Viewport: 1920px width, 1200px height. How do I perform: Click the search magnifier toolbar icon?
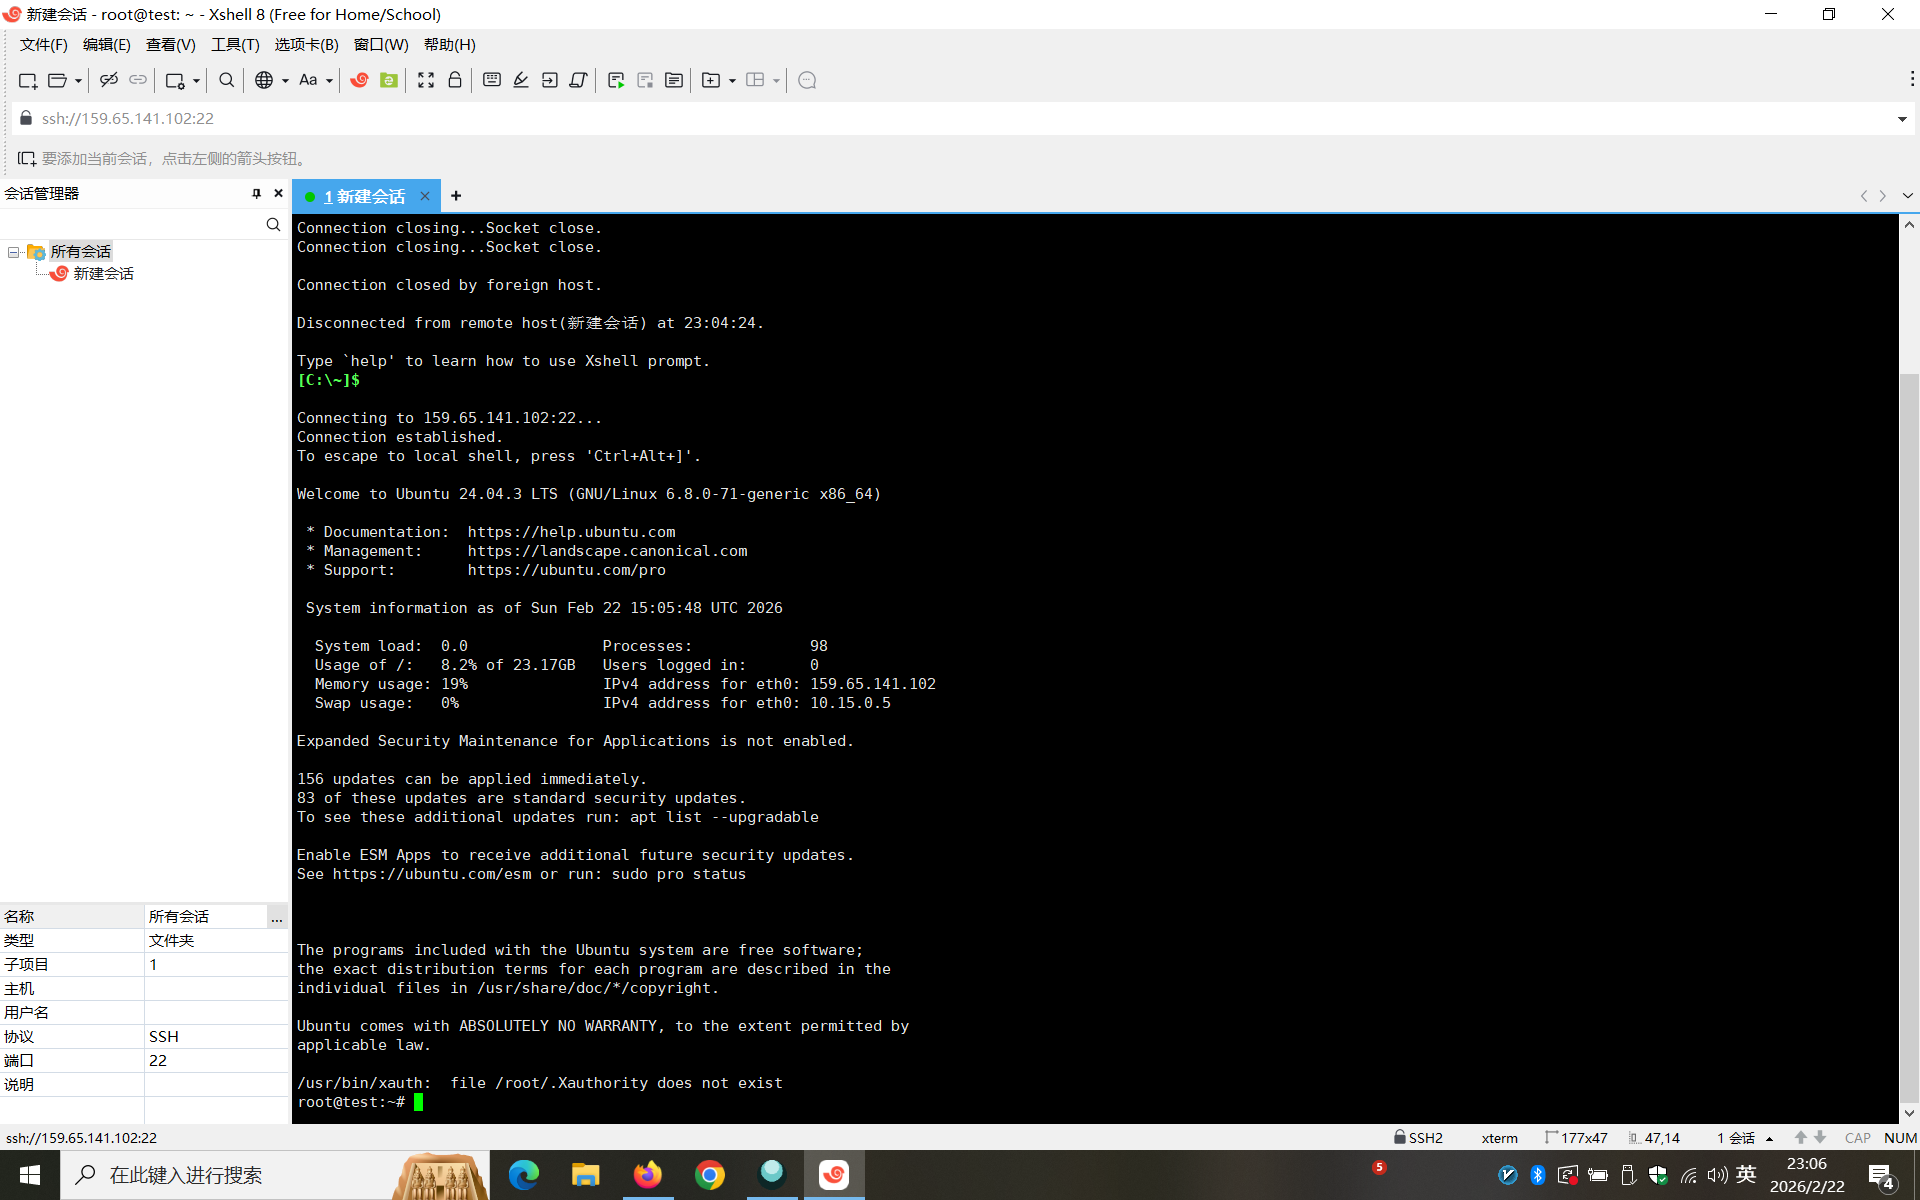226,80
